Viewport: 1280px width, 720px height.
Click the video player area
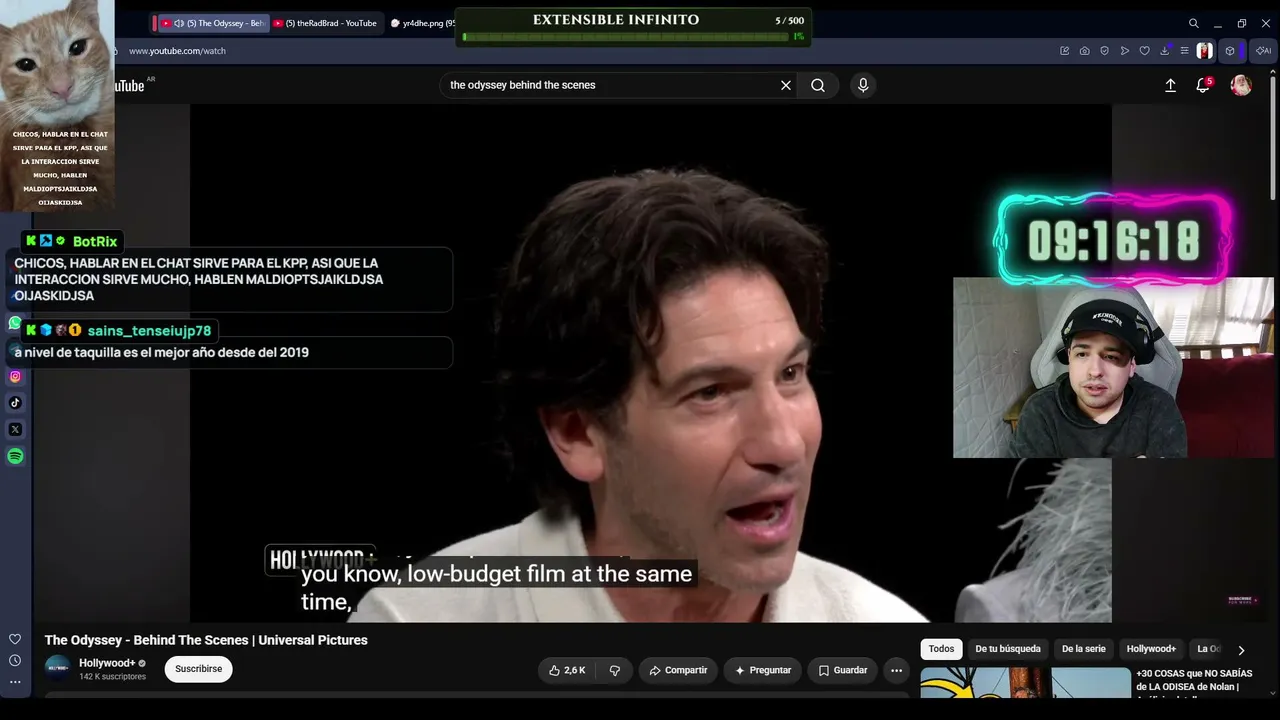pyautogui.click(x=651, y=363)
